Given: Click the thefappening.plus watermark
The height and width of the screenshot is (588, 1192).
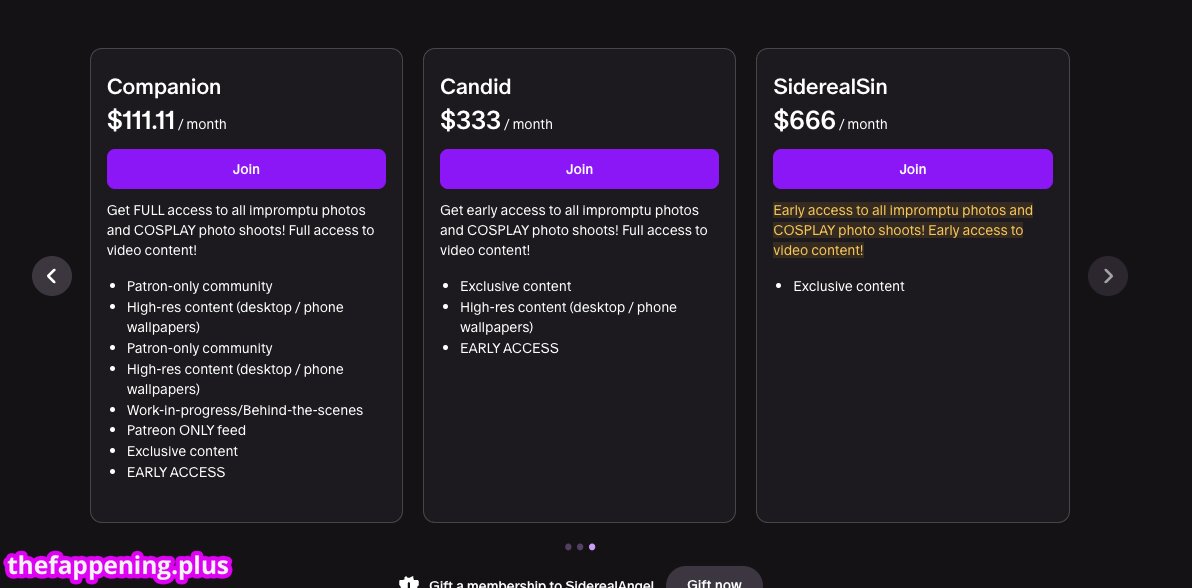Looking at the screenshot, I should pyautogui.click(x=118, y=567).
